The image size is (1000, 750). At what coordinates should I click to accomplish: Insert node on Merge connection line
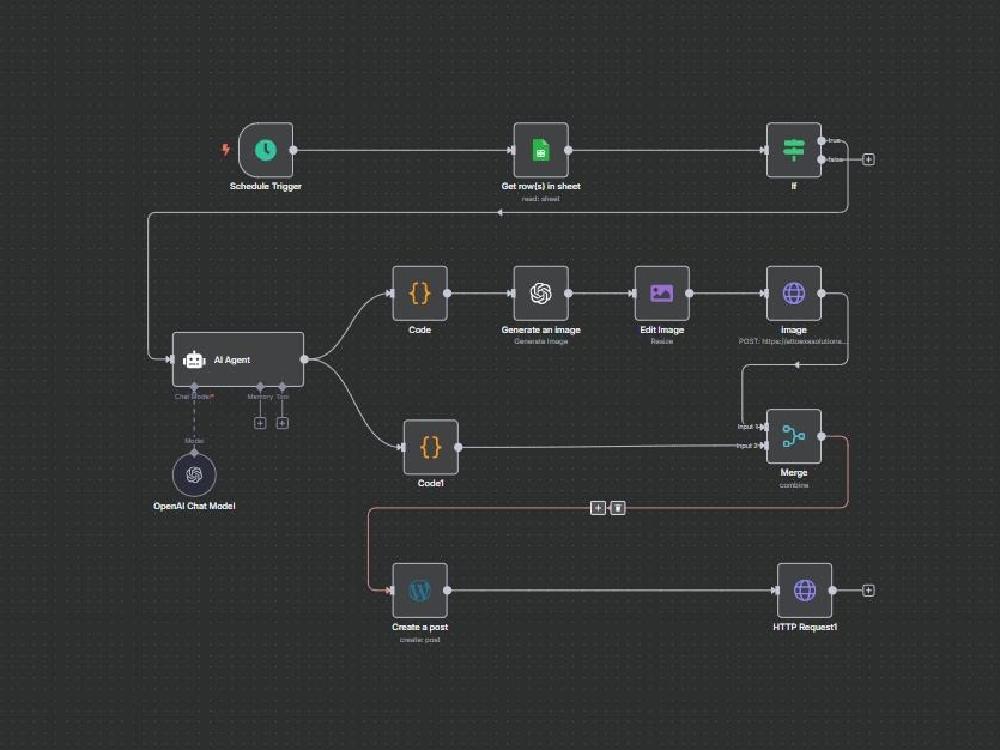coord(598,508)
